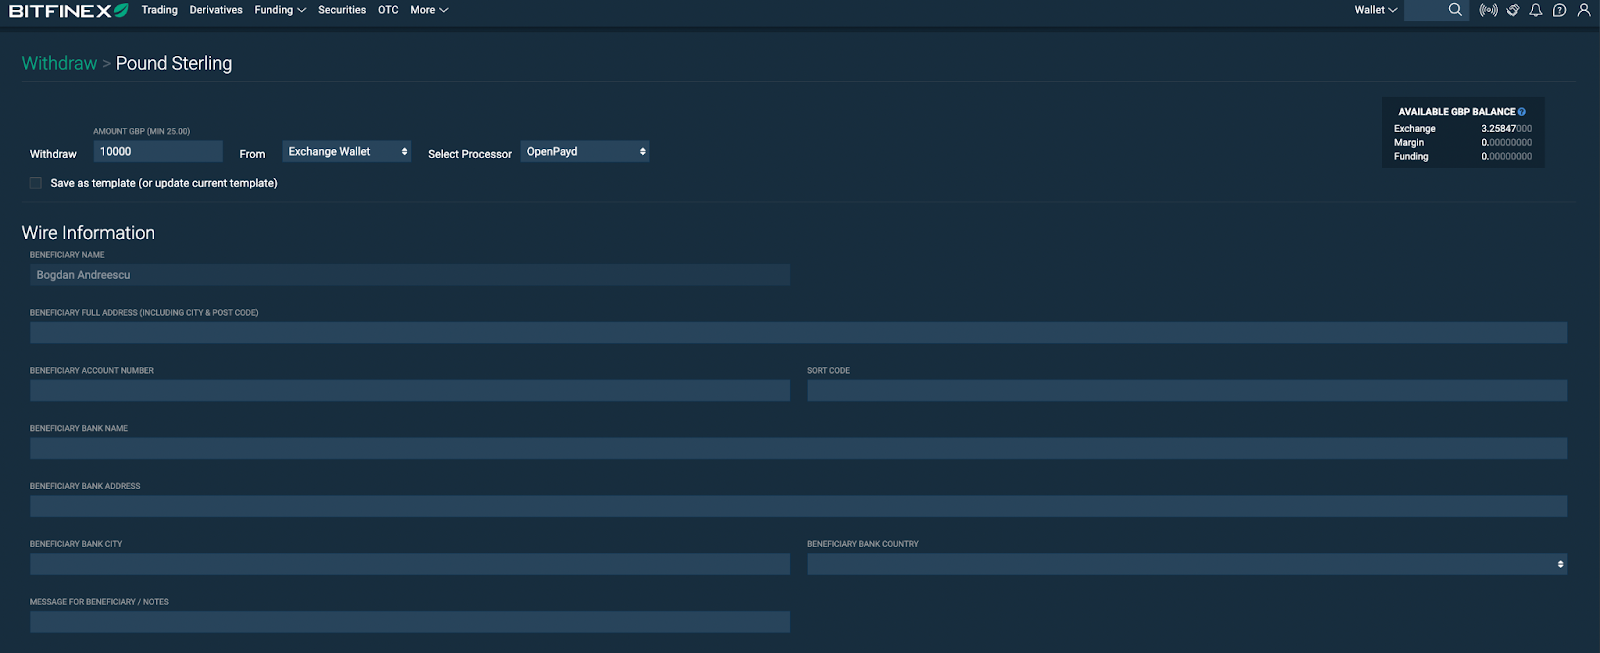
Task: Click the Wire Information heading
Action: pyautogui.click(x=88, y=233)
